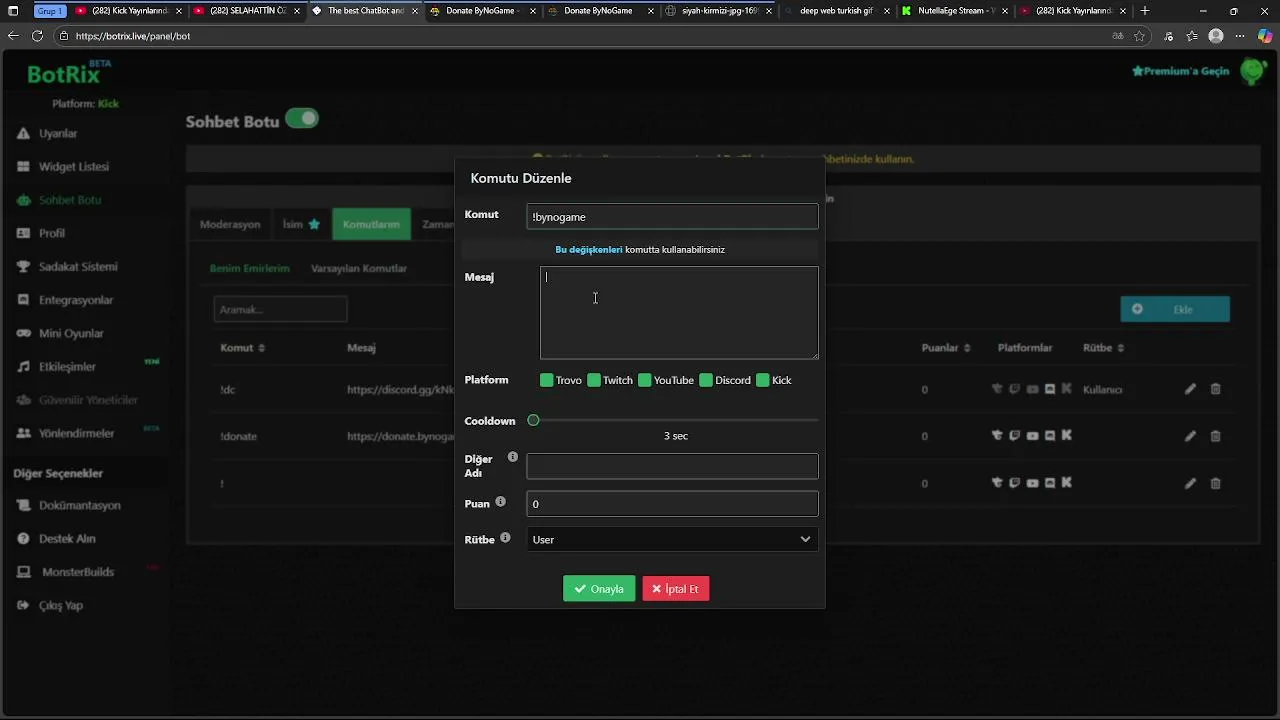Click trash delete icon for !dc row

[1216, 389]
